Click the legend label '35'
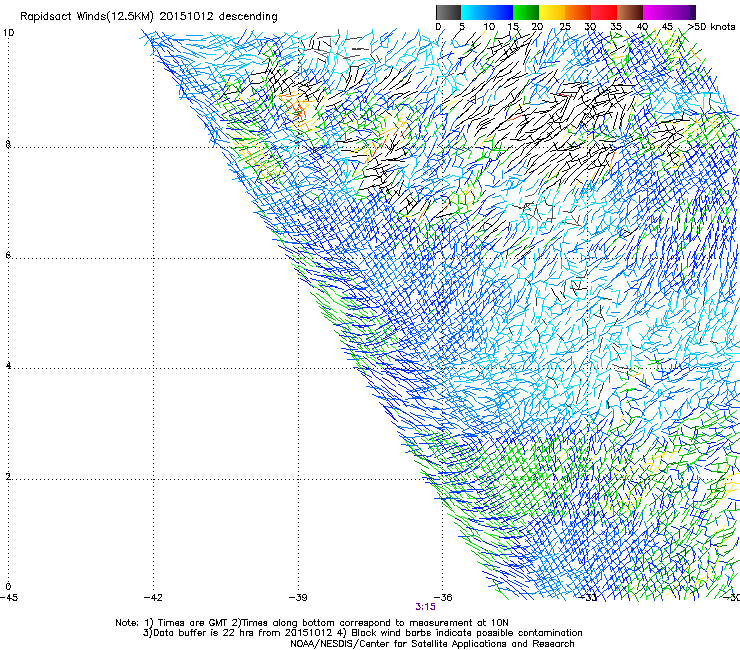Image resolution: width=740 pixels, height=650 pixels. click(x=616, y=27)
